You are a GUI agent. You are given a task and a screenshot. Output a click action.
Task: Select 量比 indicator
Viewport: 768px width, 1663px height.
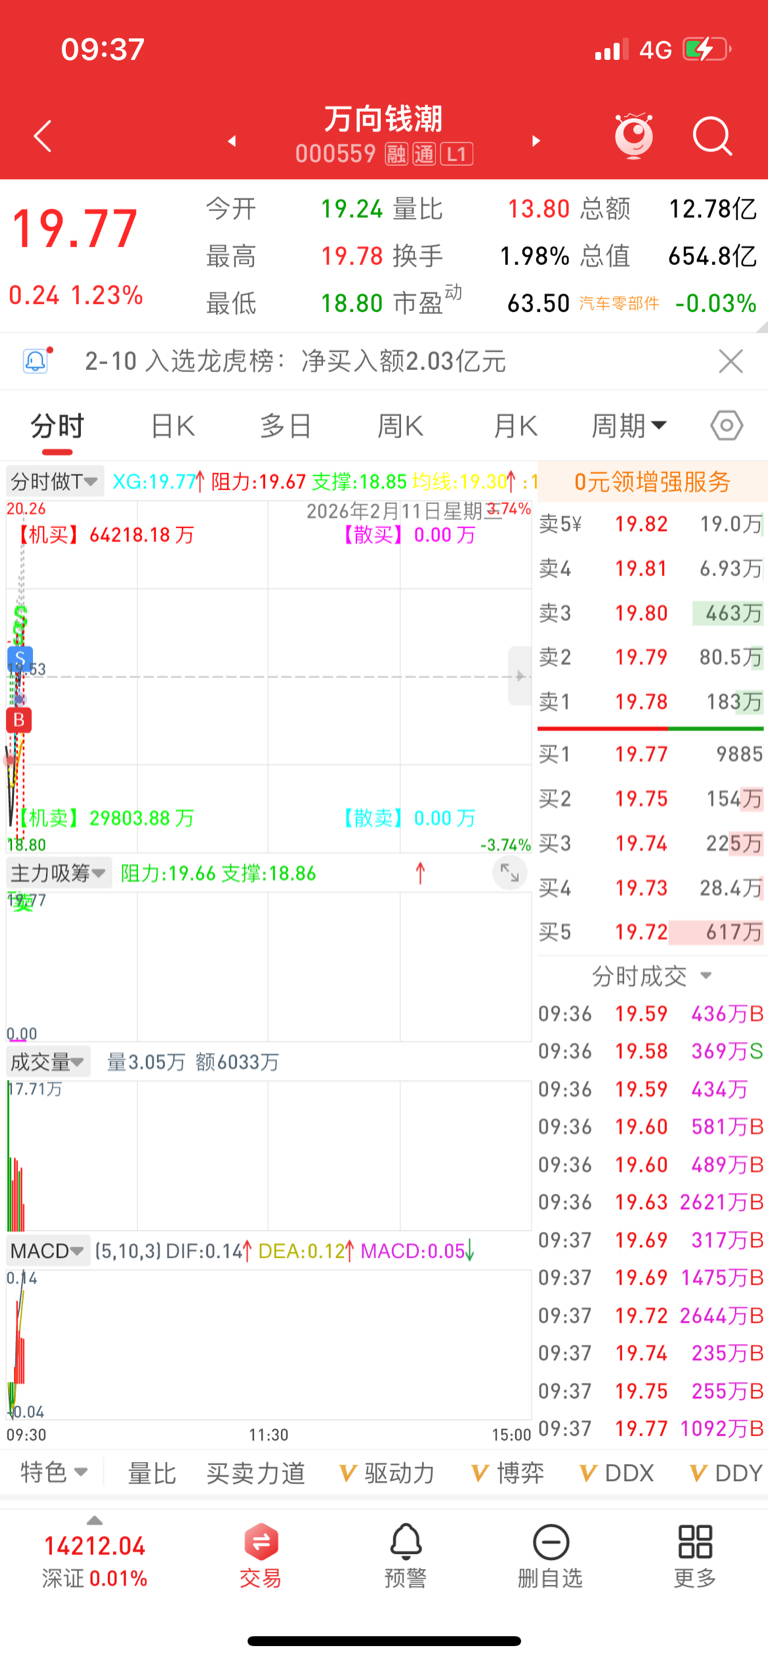click(x=152, y=1473)
